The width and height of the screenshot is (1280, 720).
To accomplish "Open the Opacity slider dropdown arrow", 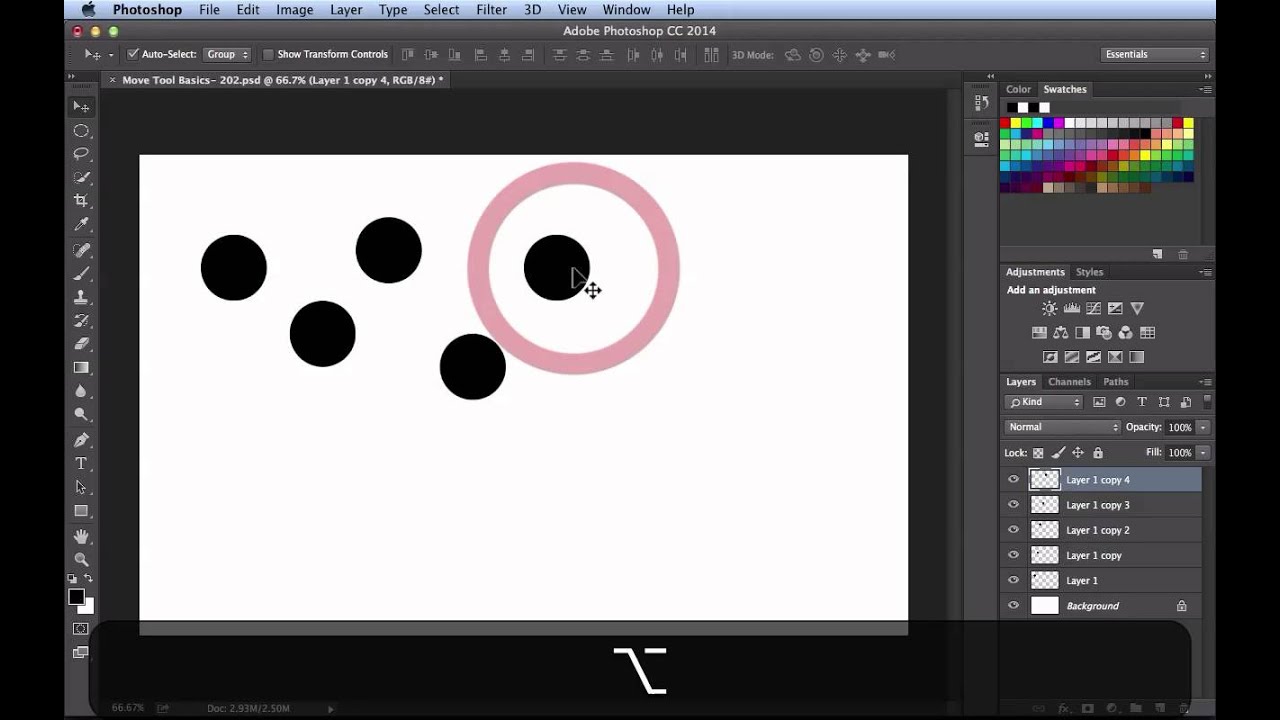I will pos(1203,427).
